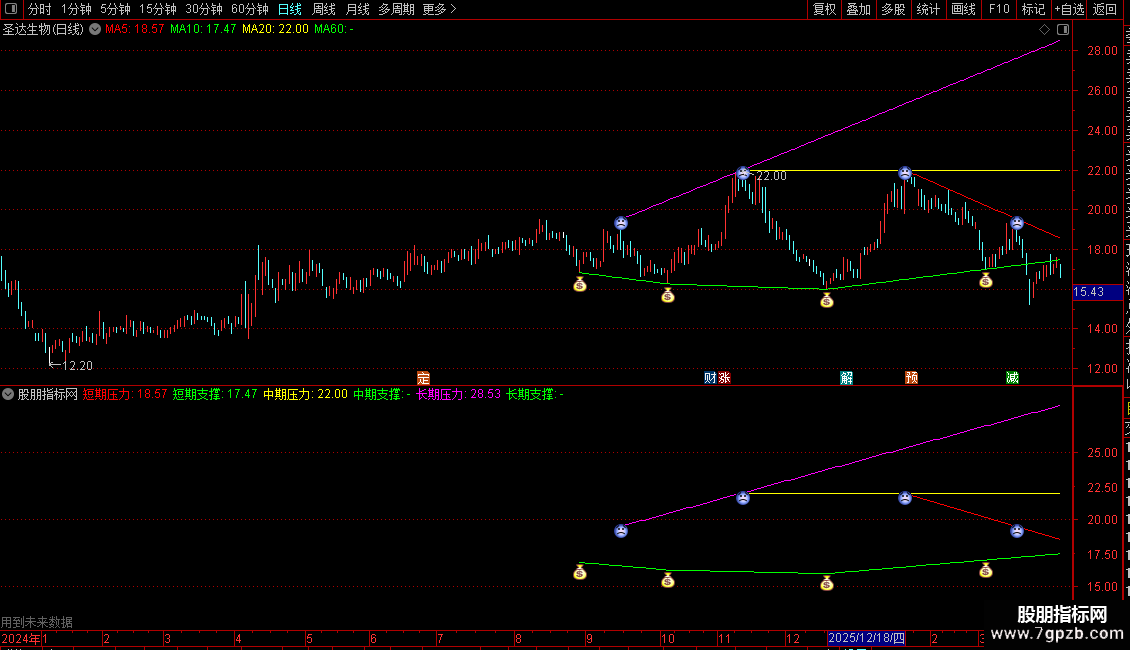Image resolution: width=1130 pixels, height=650 pixels.
Task: Click the panel layout icon at top-left
Action: 11,9
